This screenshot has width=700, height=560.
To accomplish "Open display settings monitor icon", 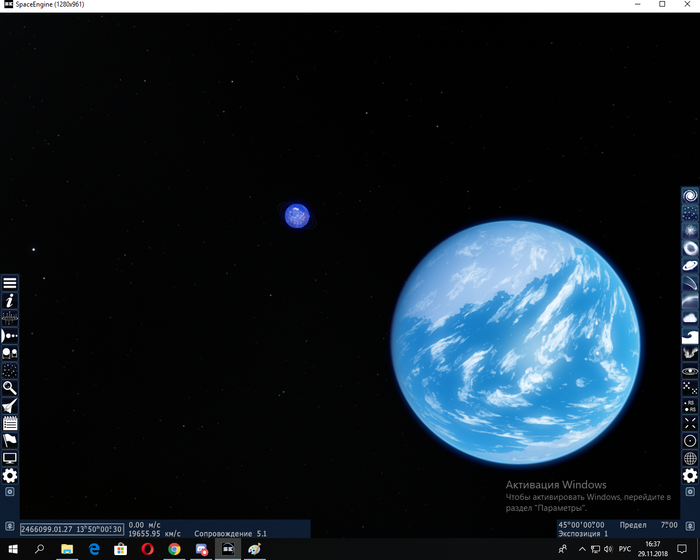I will 10,458.
